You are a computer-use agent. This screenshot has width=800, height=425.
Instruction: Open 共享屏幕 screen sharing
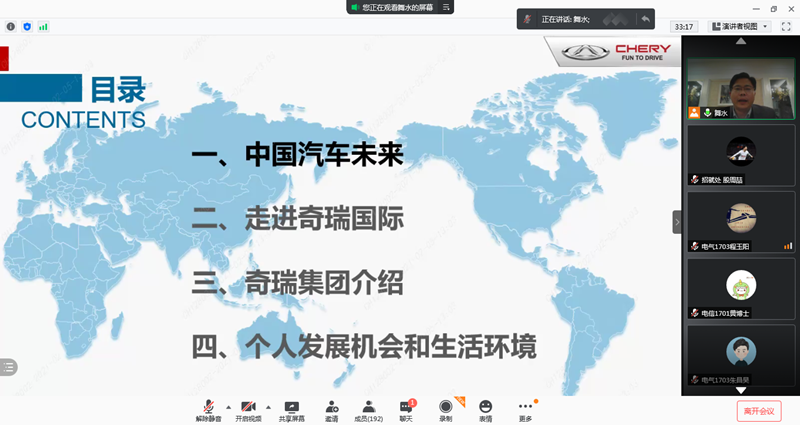(291, 410)
